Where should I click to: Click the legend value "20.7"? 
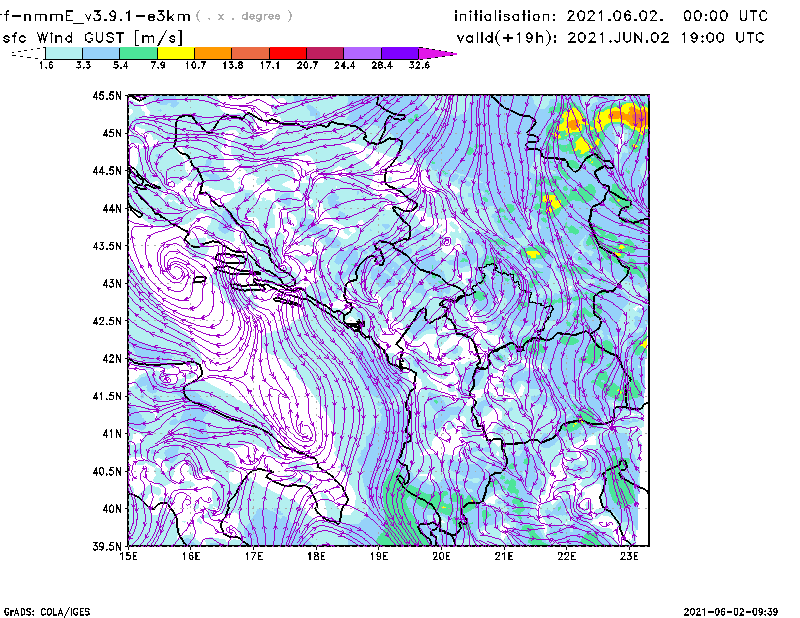(x=307, y=65)
